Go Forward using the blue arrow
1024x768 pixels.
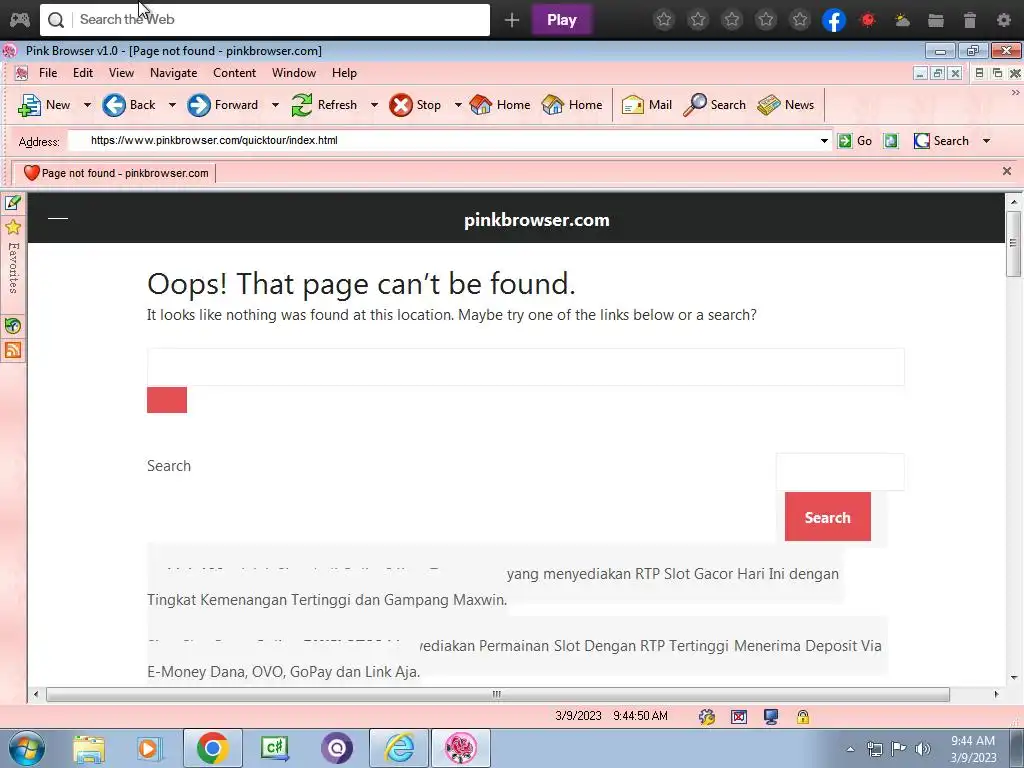(199, 105)
